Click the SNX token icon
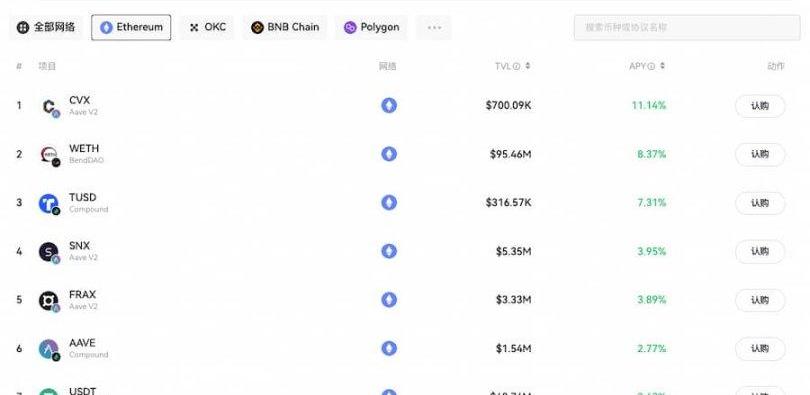The image size is (810, 395). point(50,252)
